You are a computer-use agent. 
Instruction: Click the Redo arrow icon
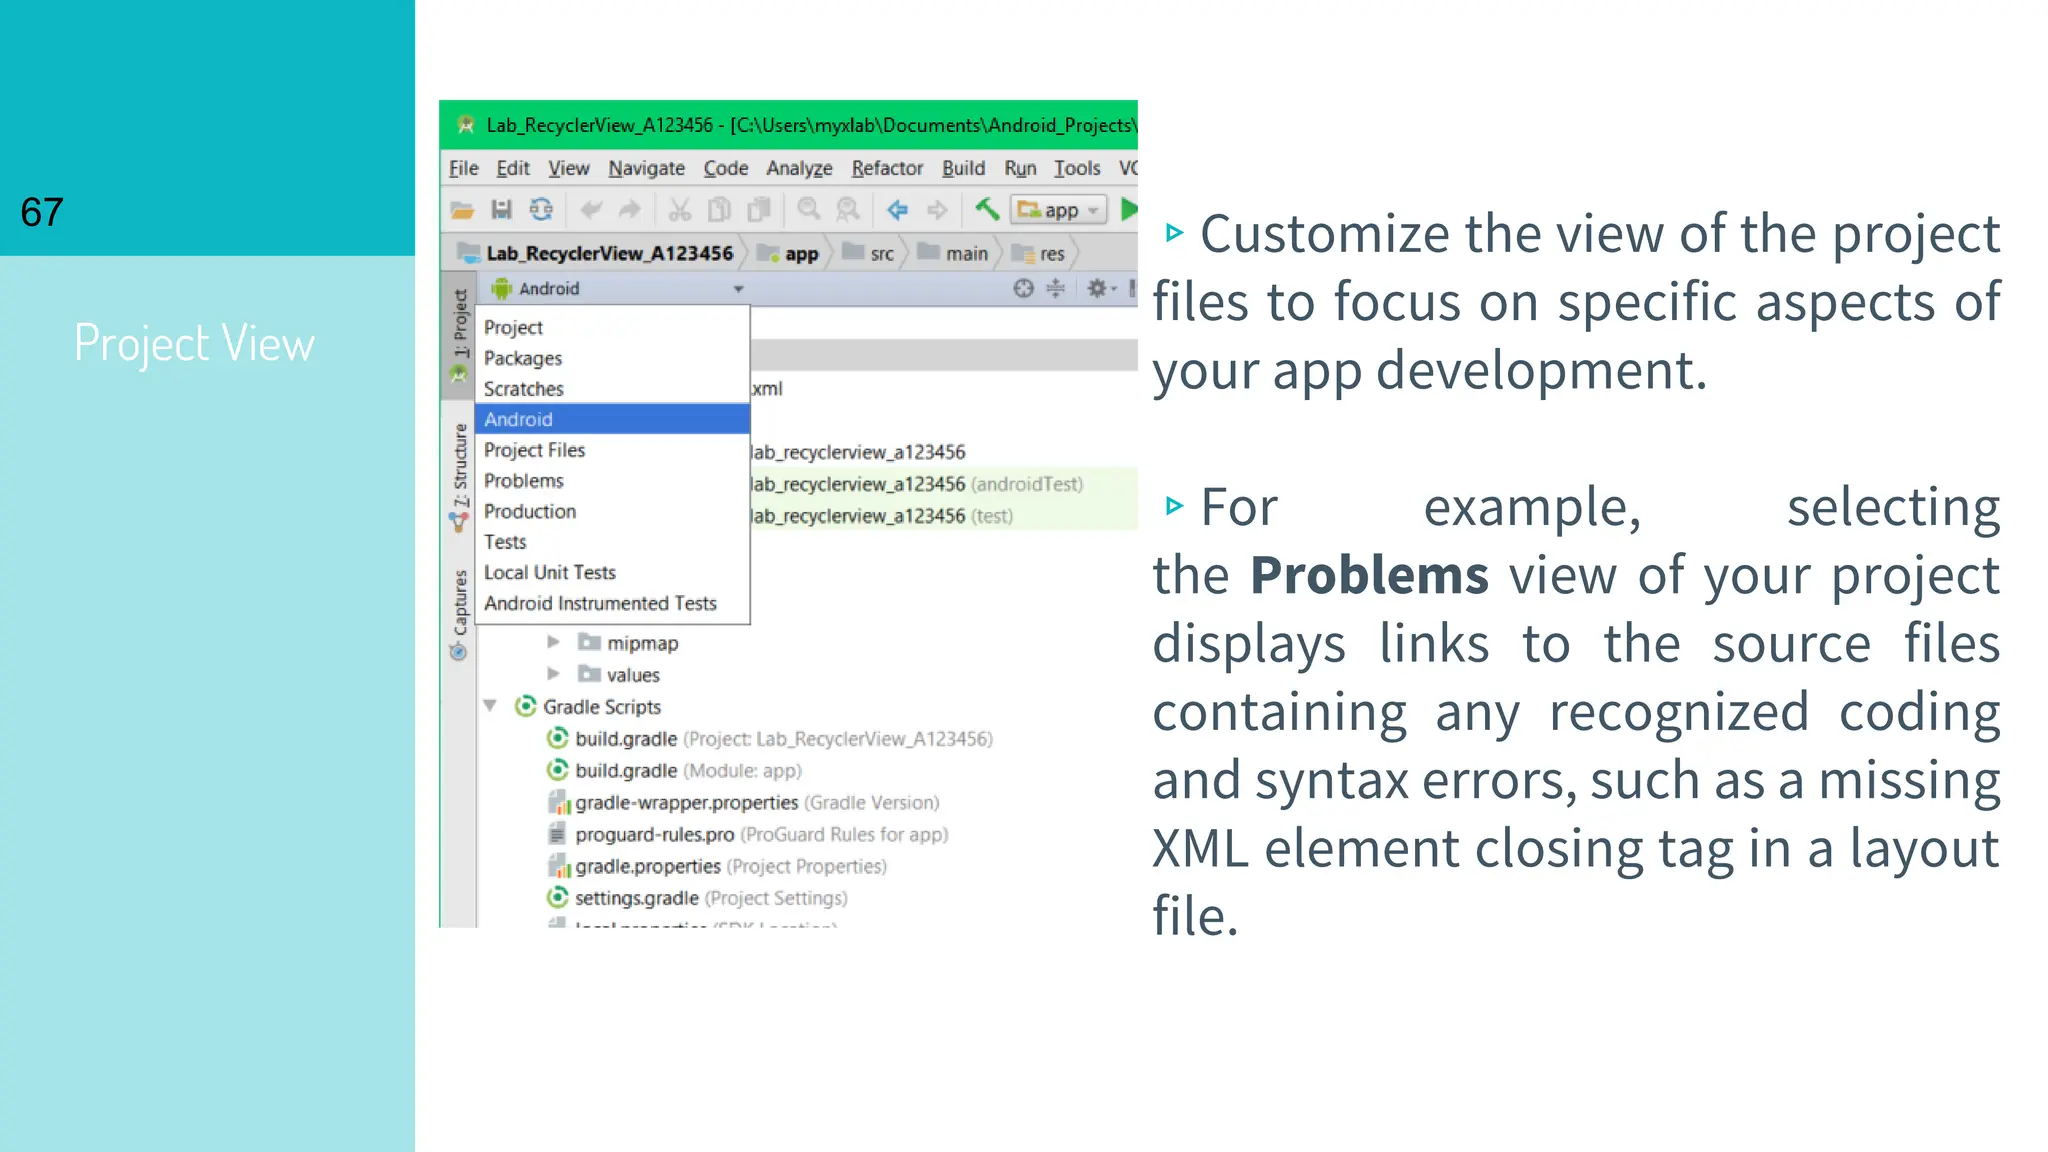click(629, 210)
